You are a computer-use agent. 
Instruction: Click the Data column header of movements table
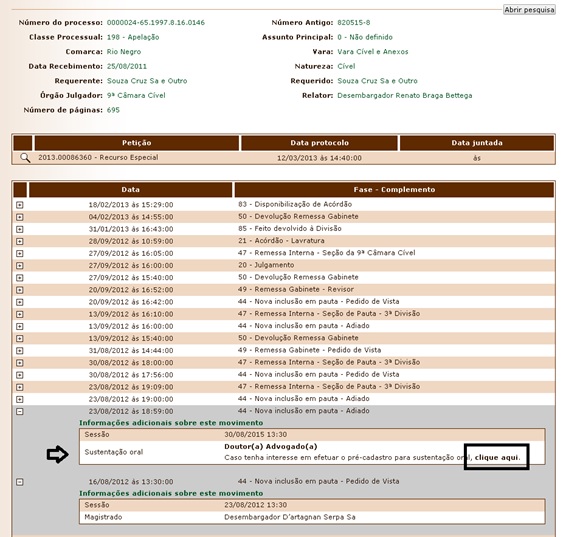130,190
